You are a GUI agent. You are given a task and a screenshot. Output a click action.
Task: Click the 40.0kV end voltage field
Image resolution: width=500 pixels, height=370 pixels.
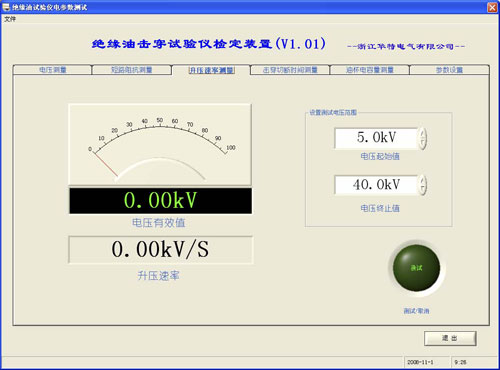point(376,185)
